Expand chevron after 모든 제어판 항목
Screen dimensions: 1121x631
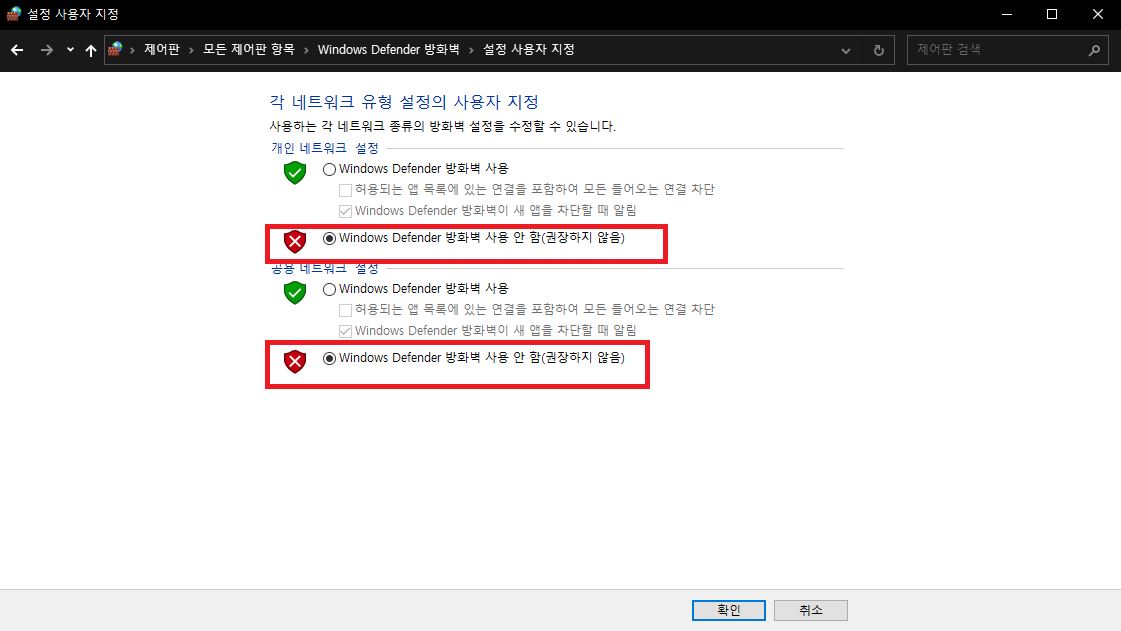tap(306, 50)
